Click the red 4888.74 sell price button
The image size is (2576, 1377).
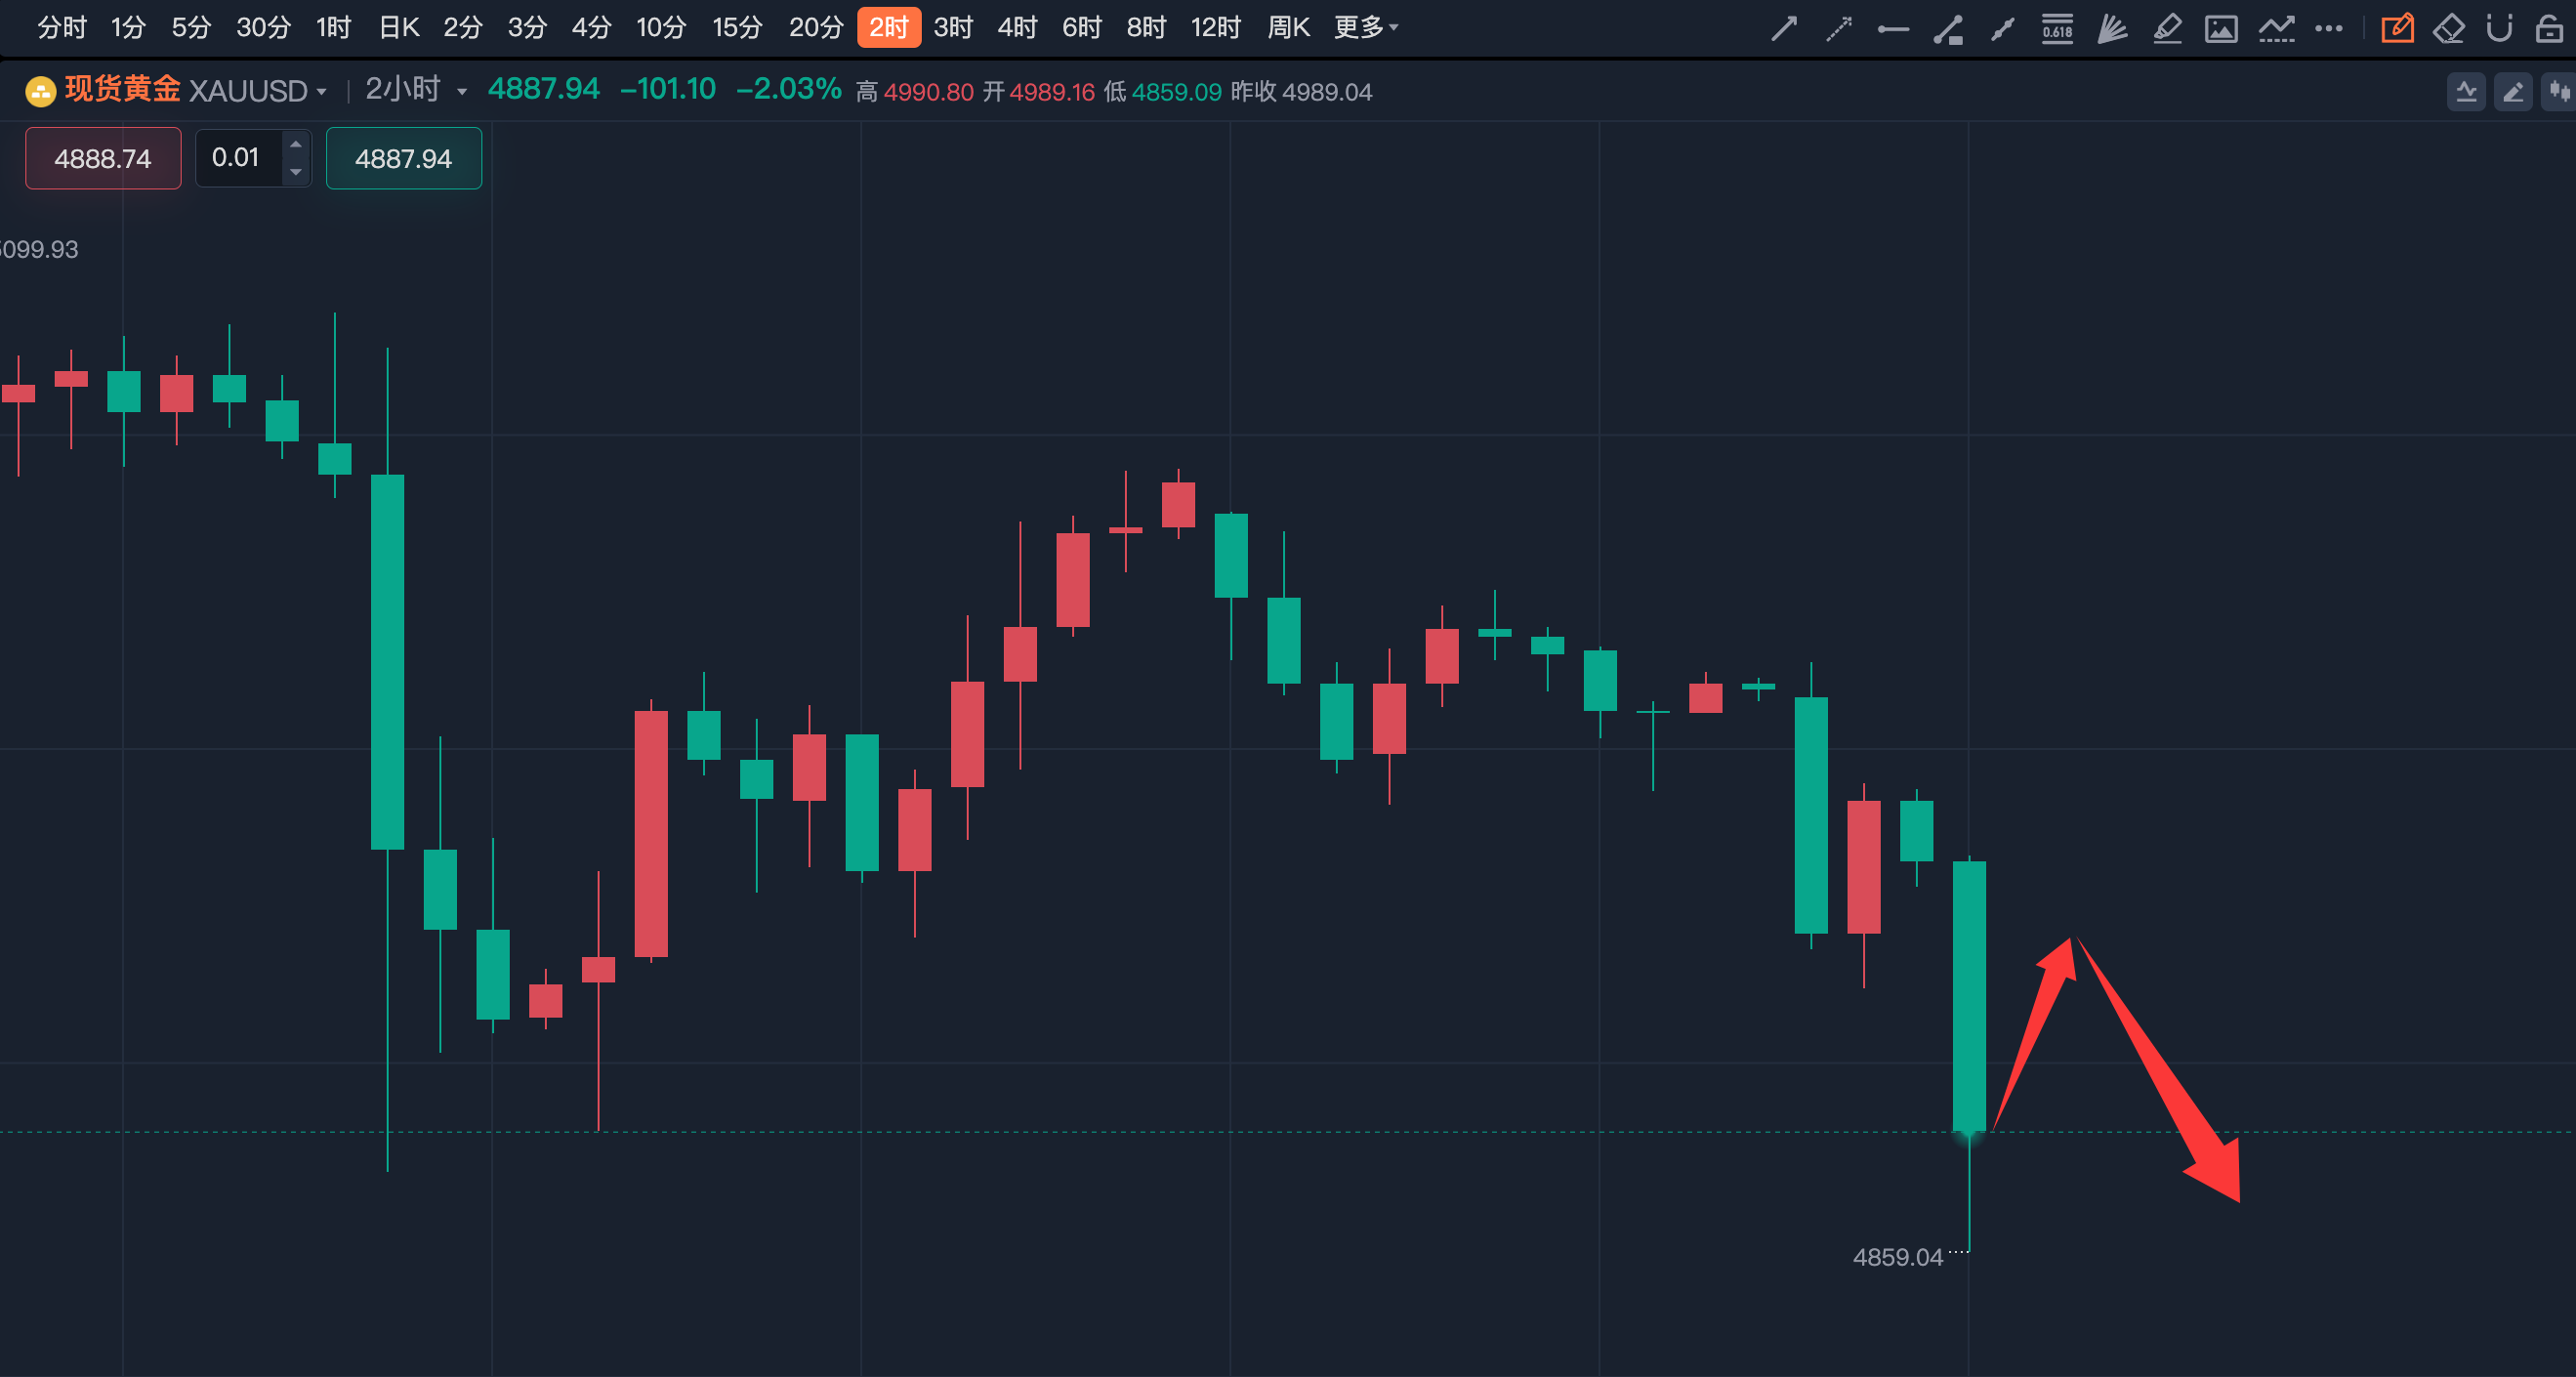pyautogui.click(x=103, y=158)
